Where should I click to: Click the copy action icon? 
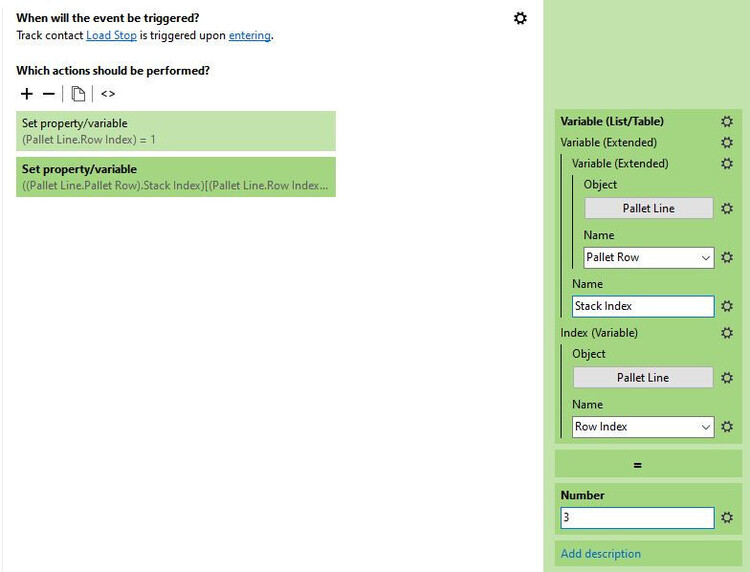pyautogui.click(x=78, y=94)
